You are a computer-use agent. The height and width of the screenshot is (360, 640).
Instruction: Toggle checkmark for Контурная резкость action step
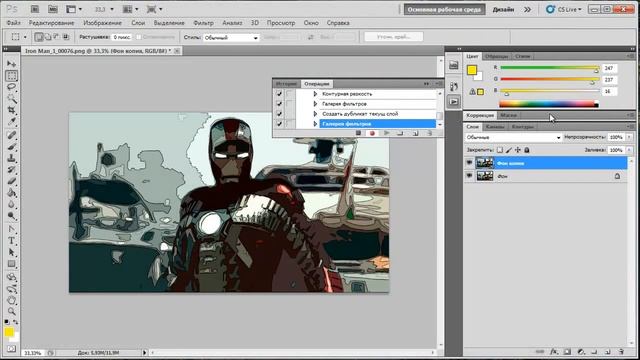click(x=279, y=94)
